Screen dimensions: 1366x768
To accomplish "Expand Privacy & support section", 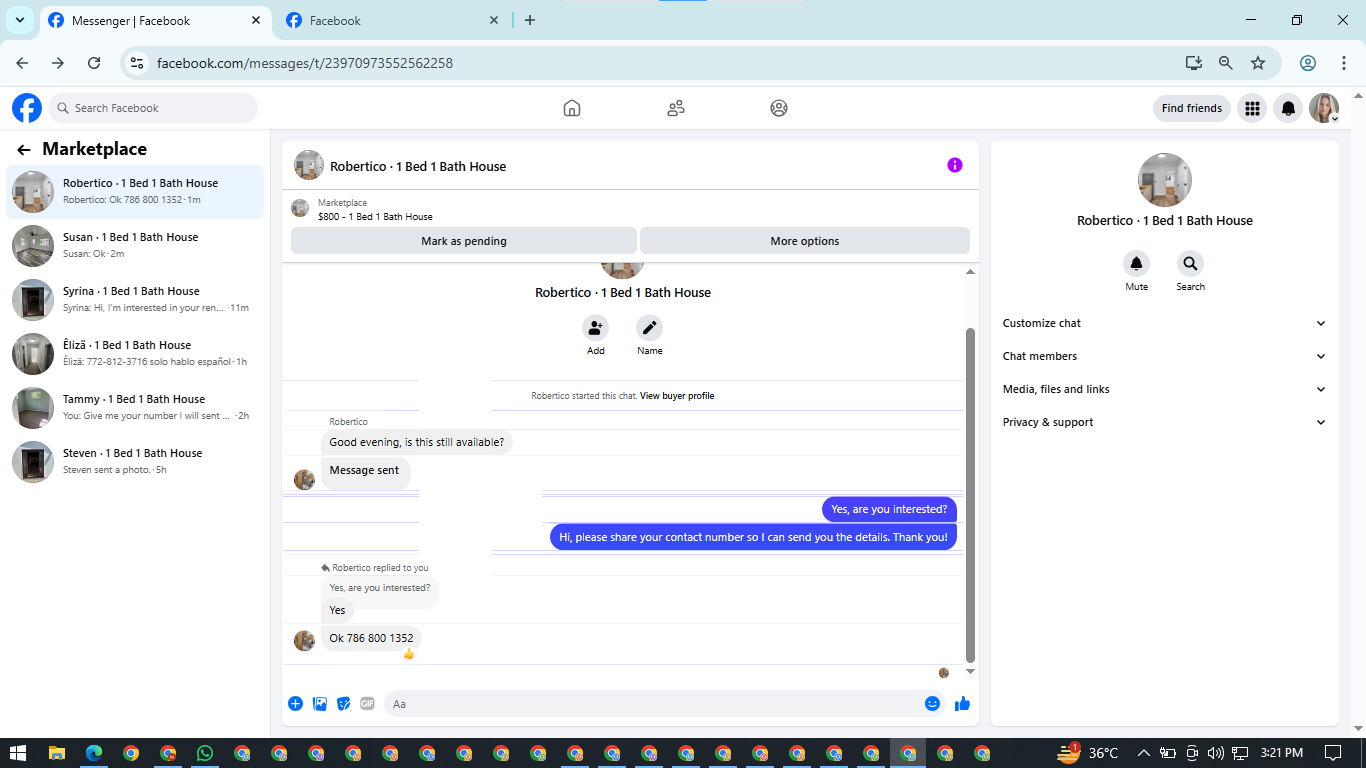I will 1165,422.
